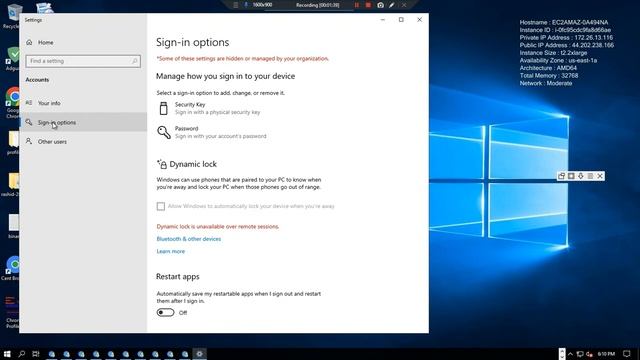Select Sign-in options in the sidebar

pyautogui.click(x=83, y=122)
